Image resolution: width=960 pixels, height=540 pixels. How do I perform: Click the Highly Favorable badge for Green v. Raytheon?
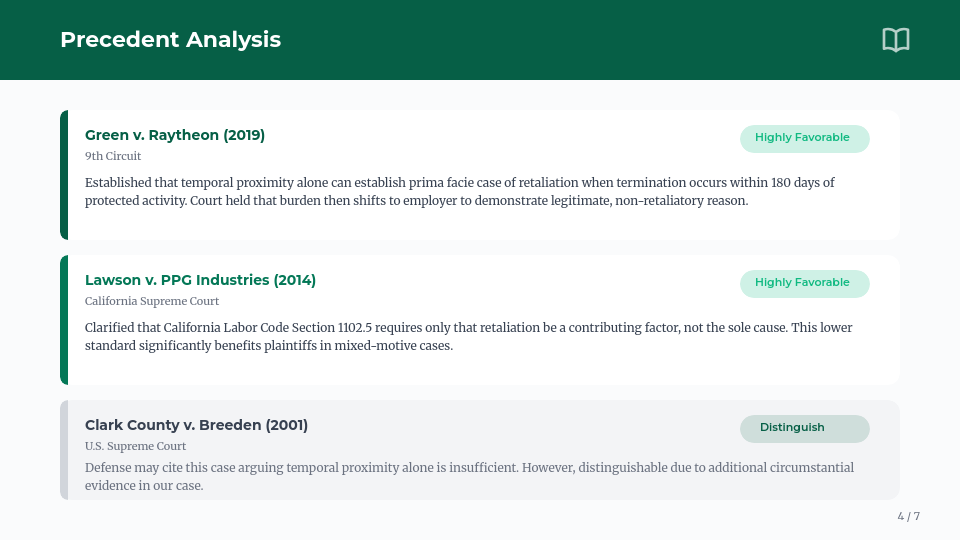click(804, 138)
